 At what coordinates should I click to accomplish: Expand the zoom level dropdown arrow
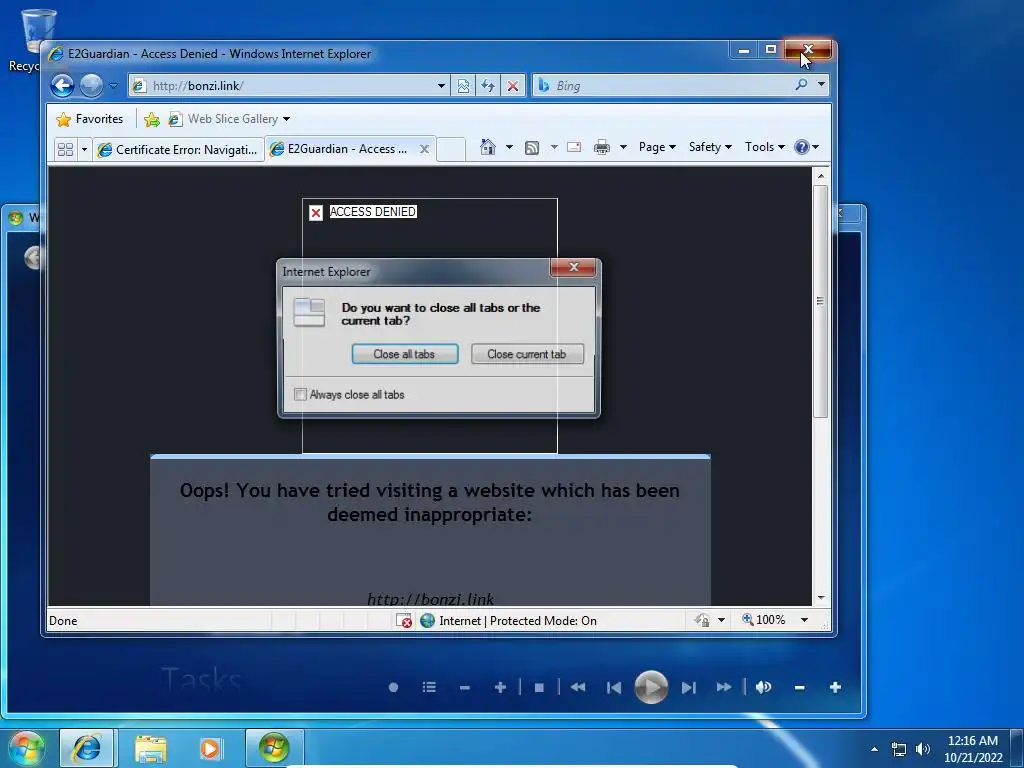click(x=805, y=620)
